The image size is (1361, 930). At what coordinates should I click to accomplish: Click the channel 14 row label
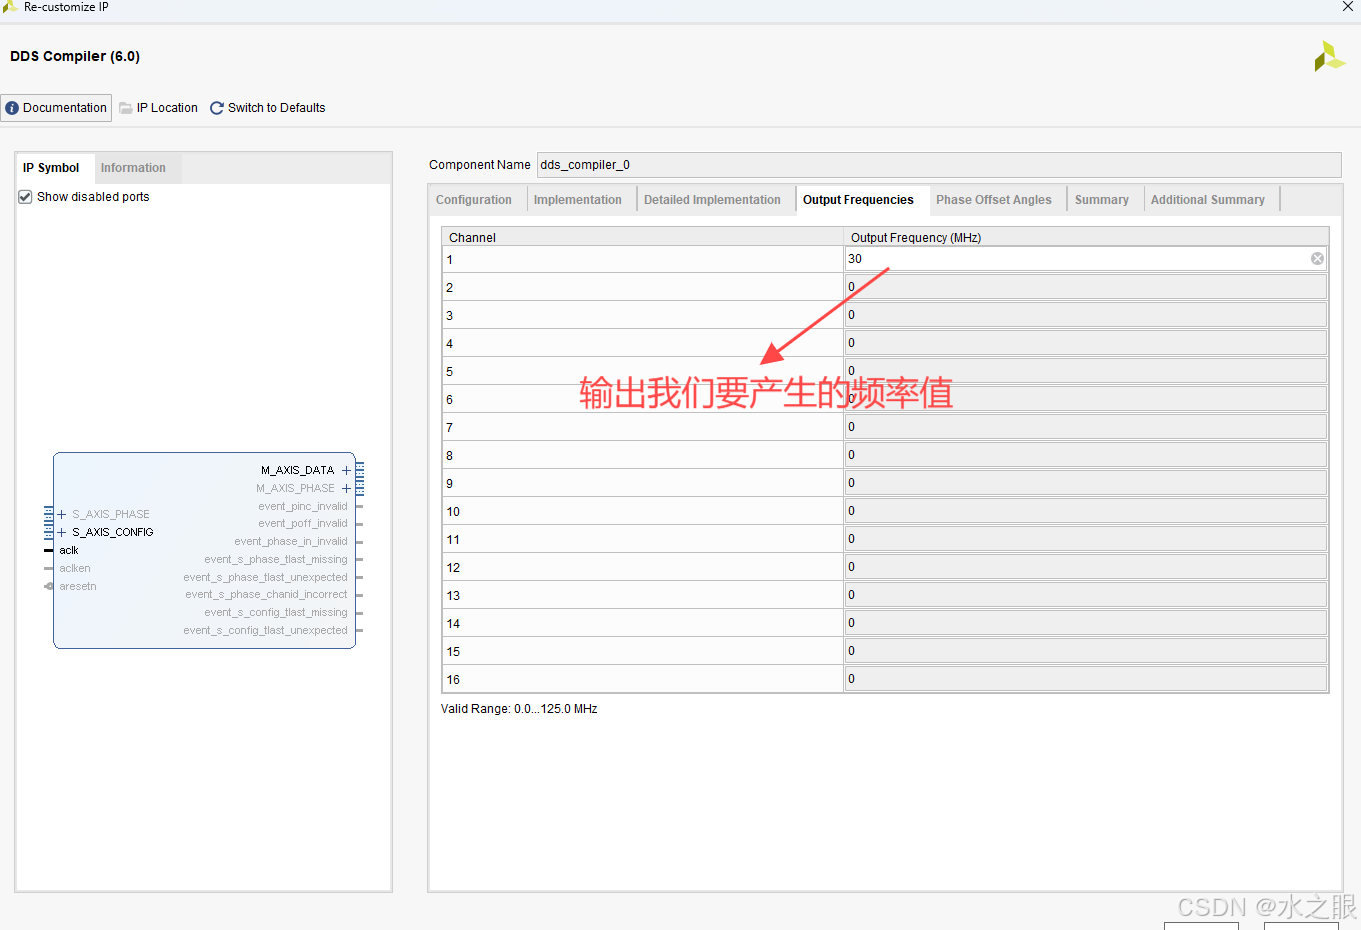pos(453,624)
